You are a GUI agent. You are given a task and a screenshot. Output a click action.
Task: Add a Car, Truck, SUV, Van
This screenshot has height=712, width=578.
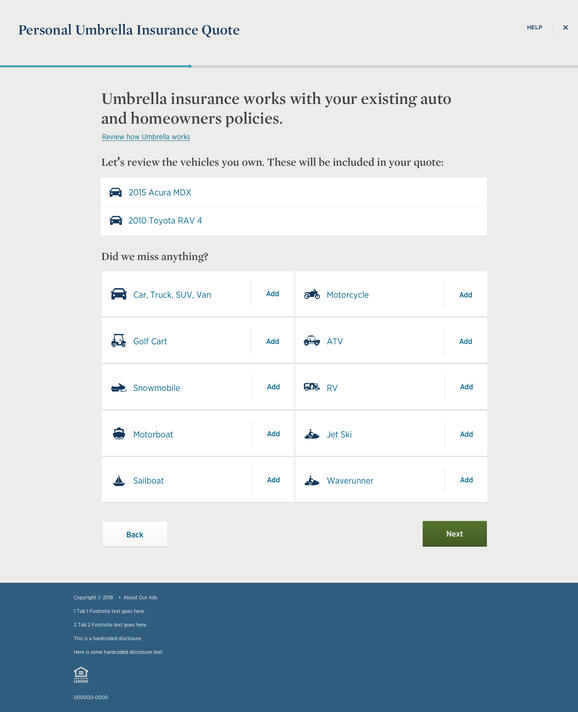click(272, 294)
